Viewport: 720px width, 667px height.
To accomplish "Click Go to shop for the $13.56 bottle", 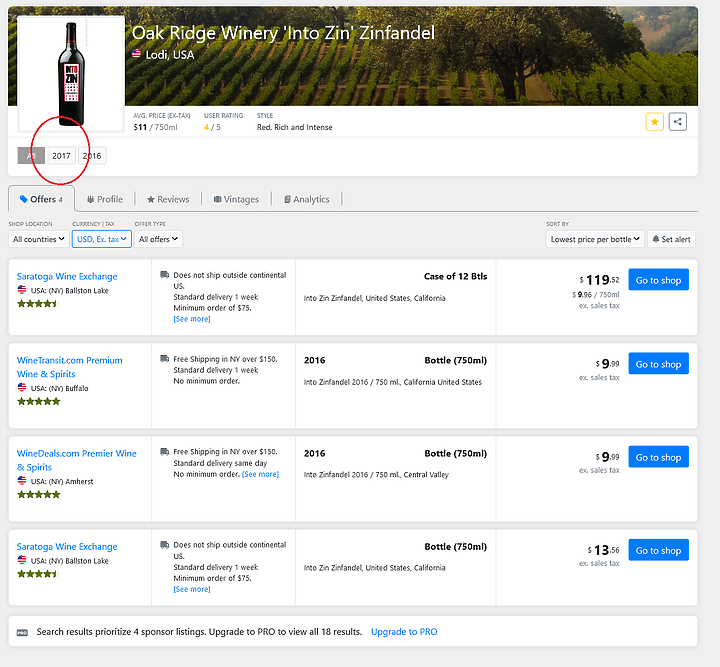I will [658, 550].
